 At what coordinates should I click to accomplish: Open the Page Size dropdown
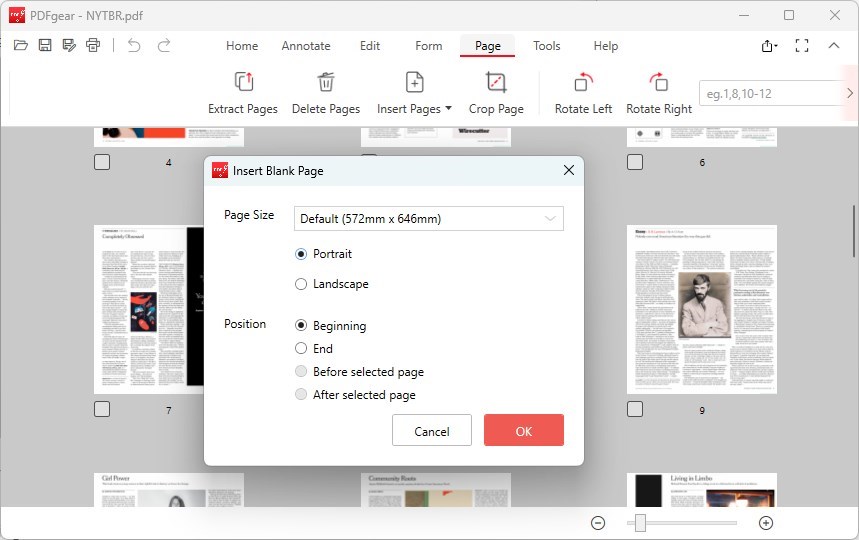pyautogui.click(x=428, y=219)
